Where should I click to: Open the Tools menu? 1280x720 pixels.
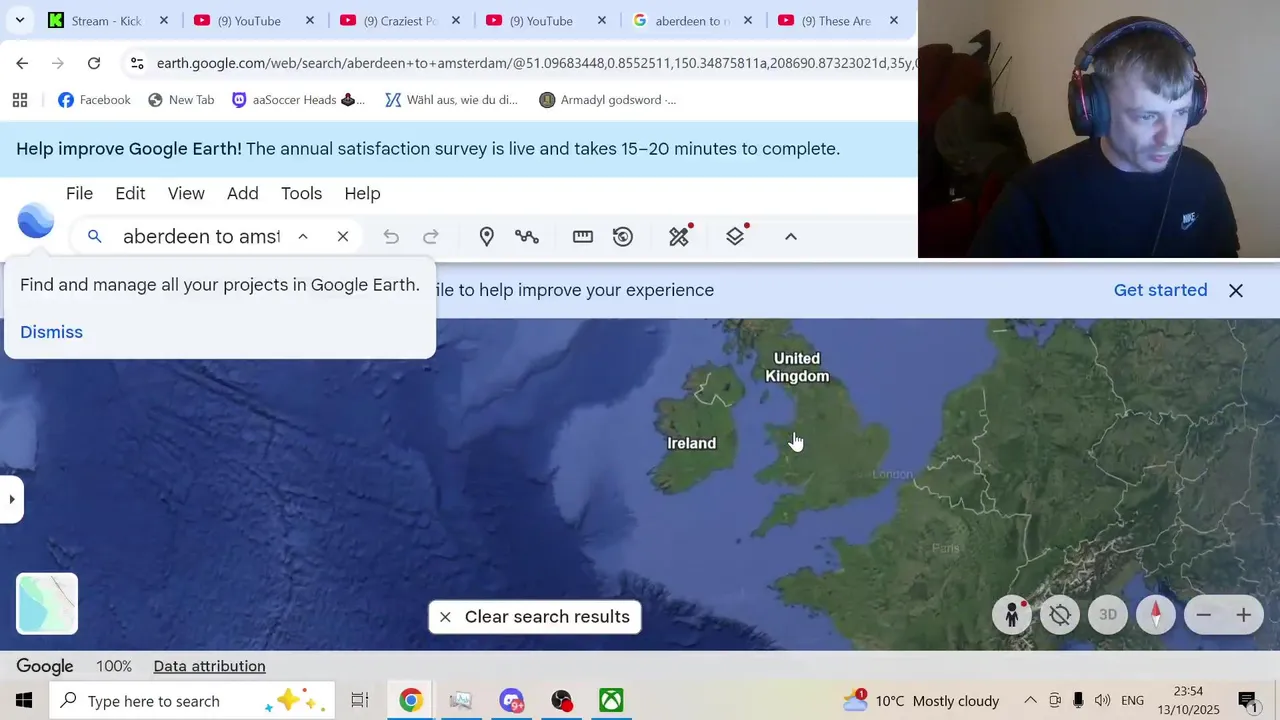tap(301, 193)
